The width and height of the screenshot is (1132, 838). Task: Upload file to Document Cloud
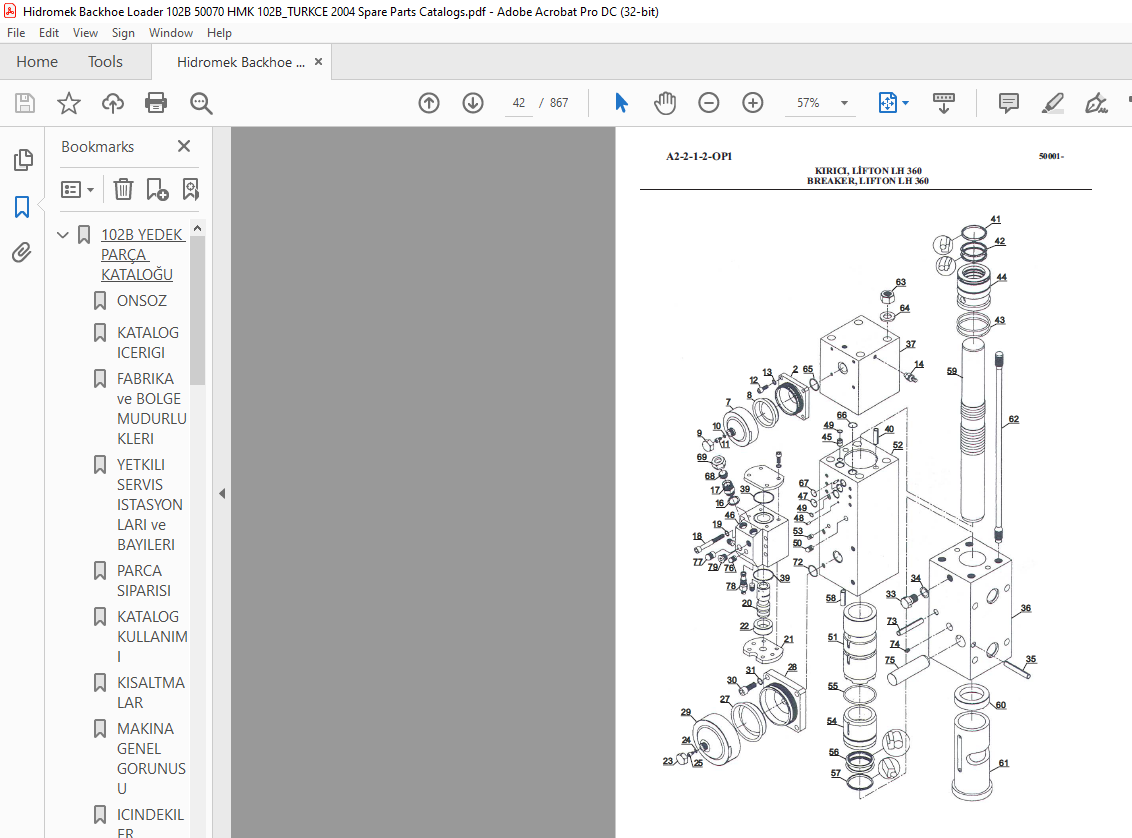pos(113,103)
